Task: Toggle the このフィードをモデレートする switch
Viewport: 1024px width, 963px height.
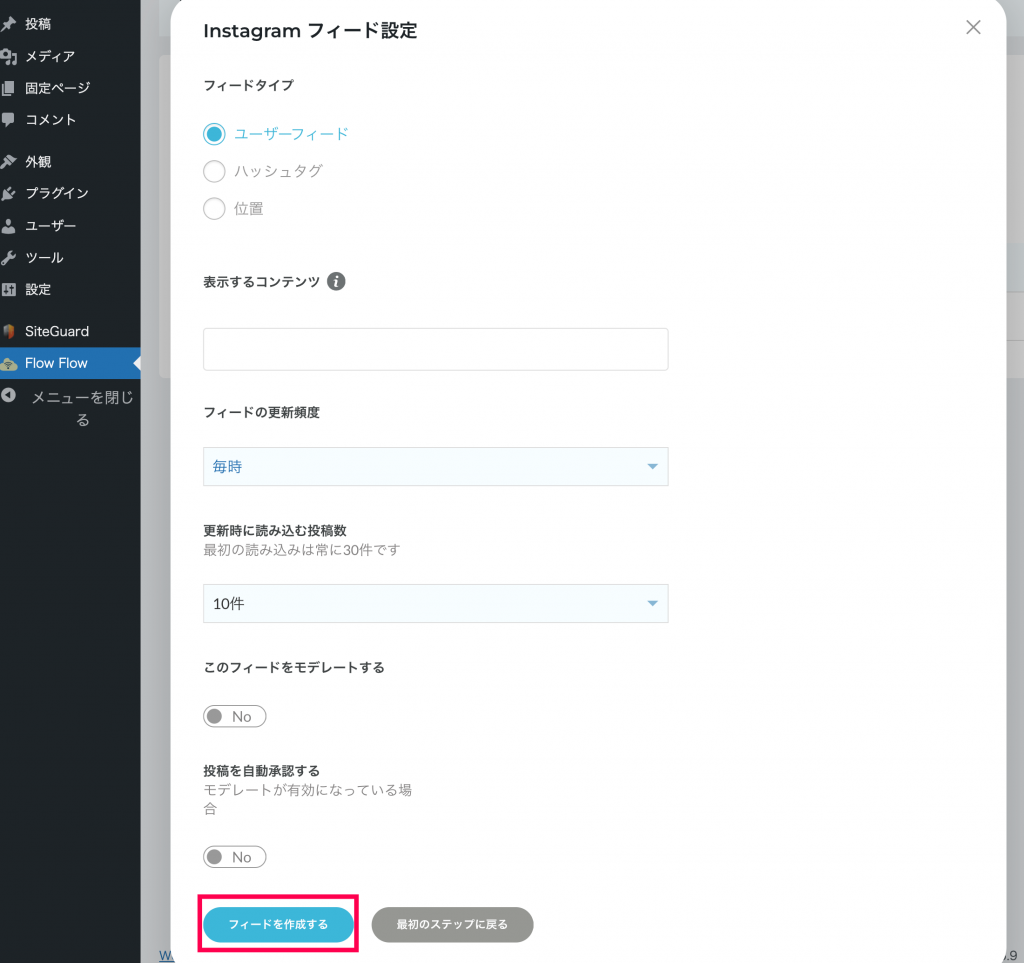Action: pos(234,716)
